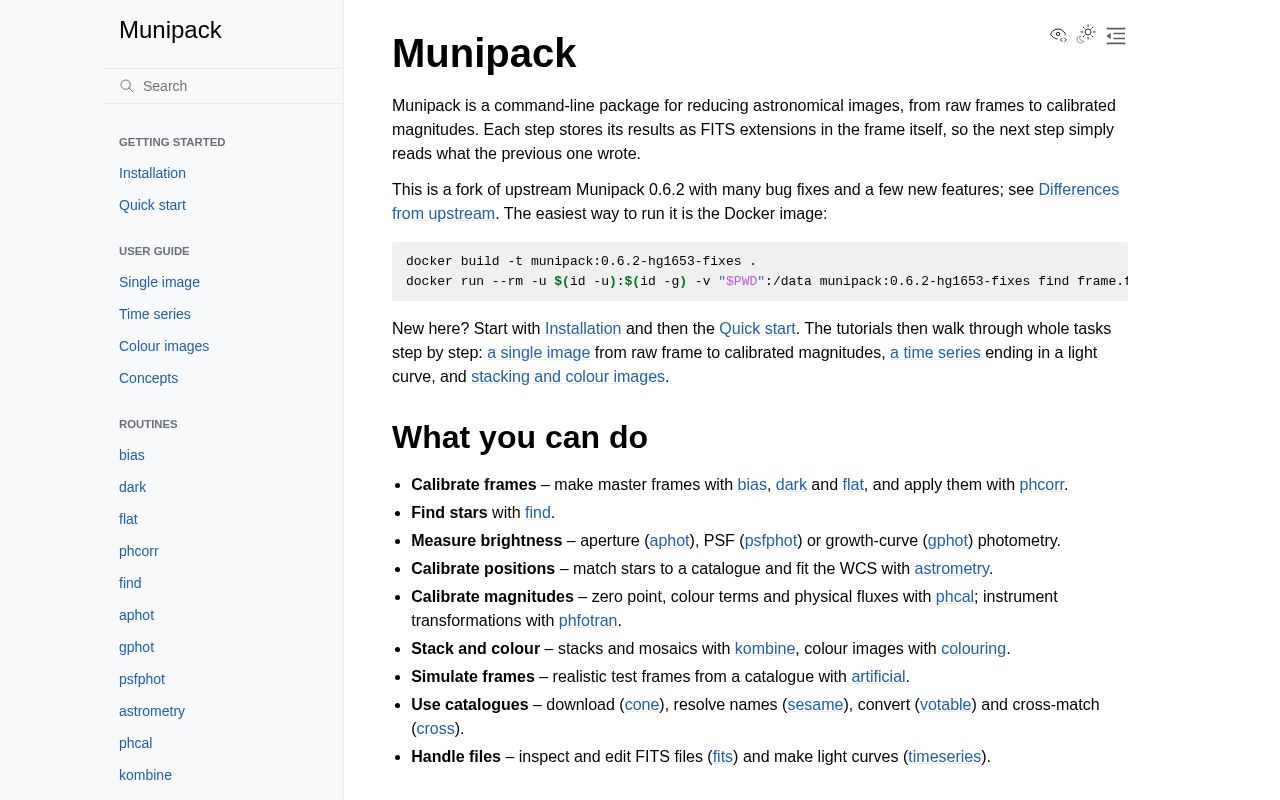Click the magnifier icon in the search bar
1280x800 pixels.
click(127, 86)
